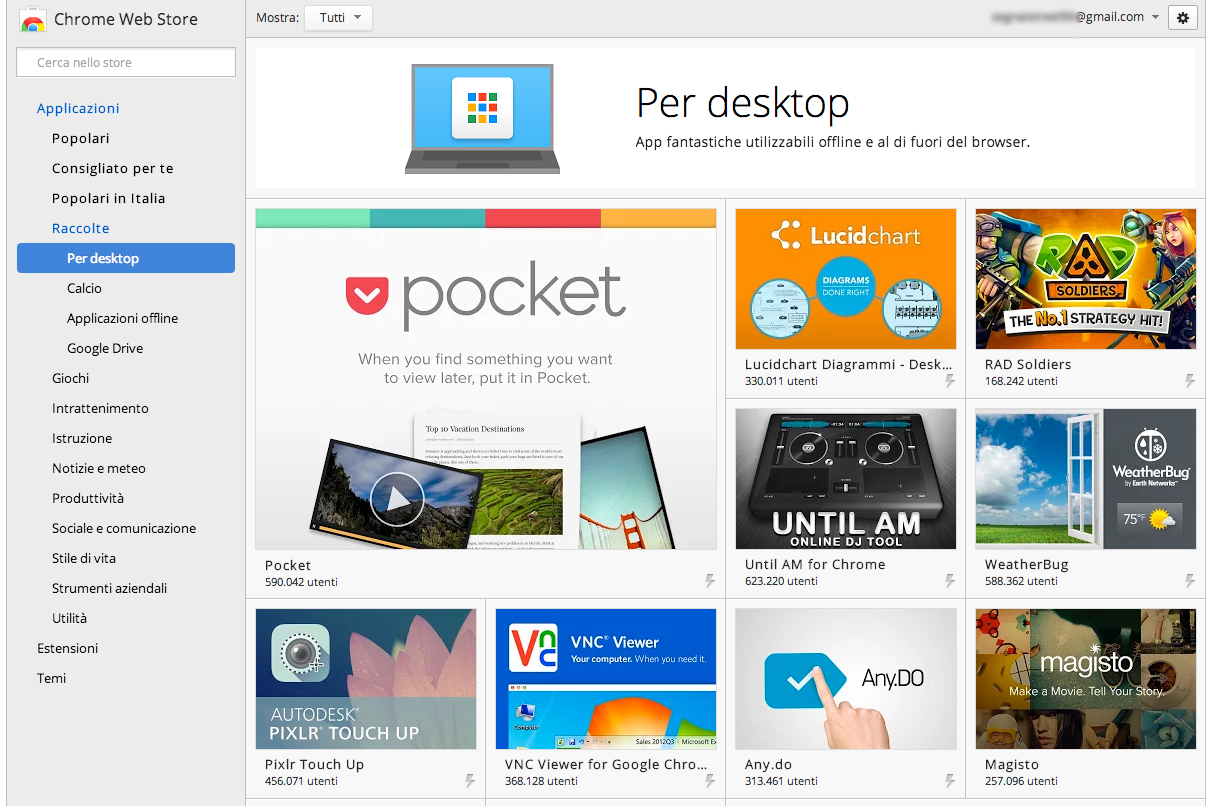Open the settings gear menu

(x=1182, y=18)
